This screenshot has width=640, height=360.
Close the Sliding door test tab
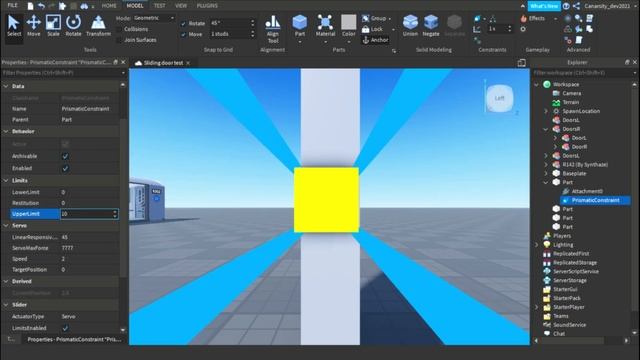tap(188, 63)
